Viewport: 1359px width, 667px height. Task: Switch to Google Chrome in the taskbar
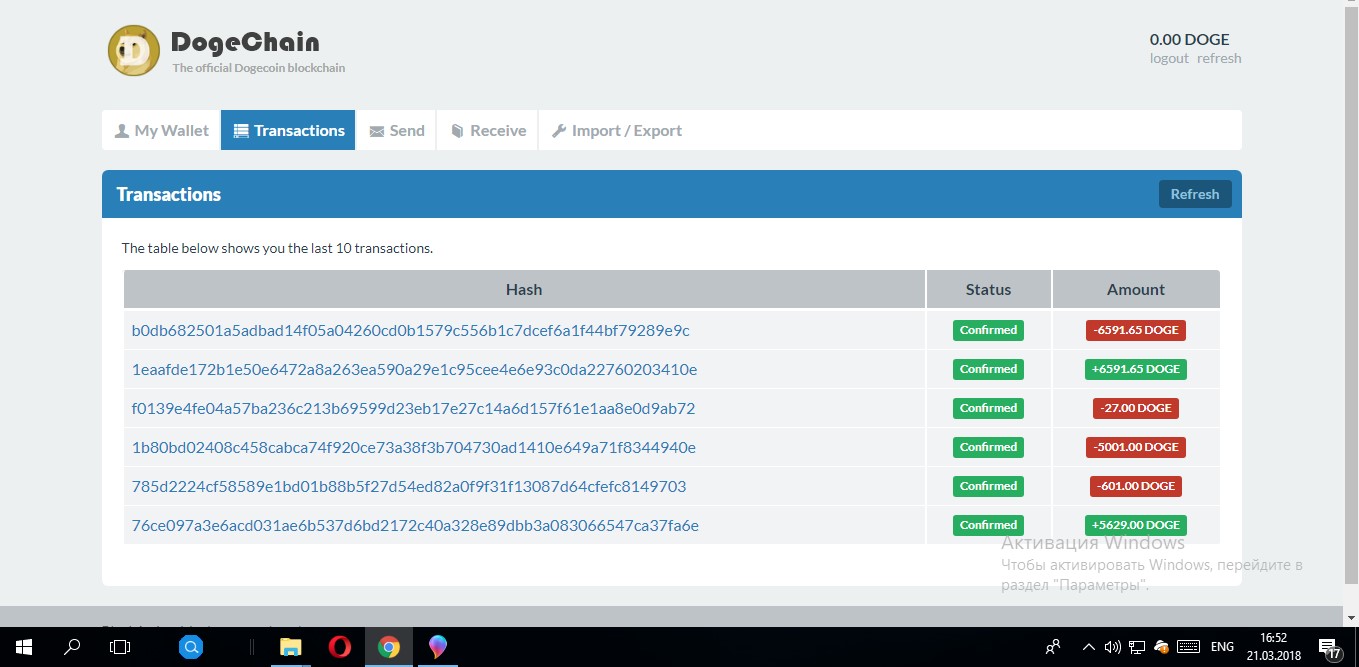click(x=388, y=647)
